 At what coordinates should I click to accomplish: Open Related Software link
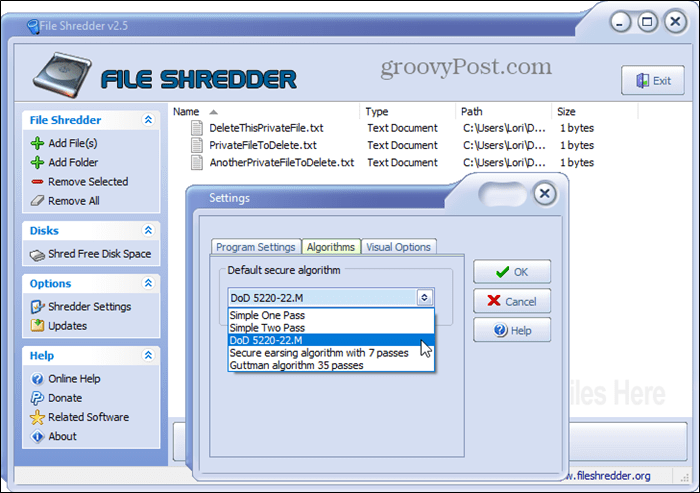tap(88, 417)
